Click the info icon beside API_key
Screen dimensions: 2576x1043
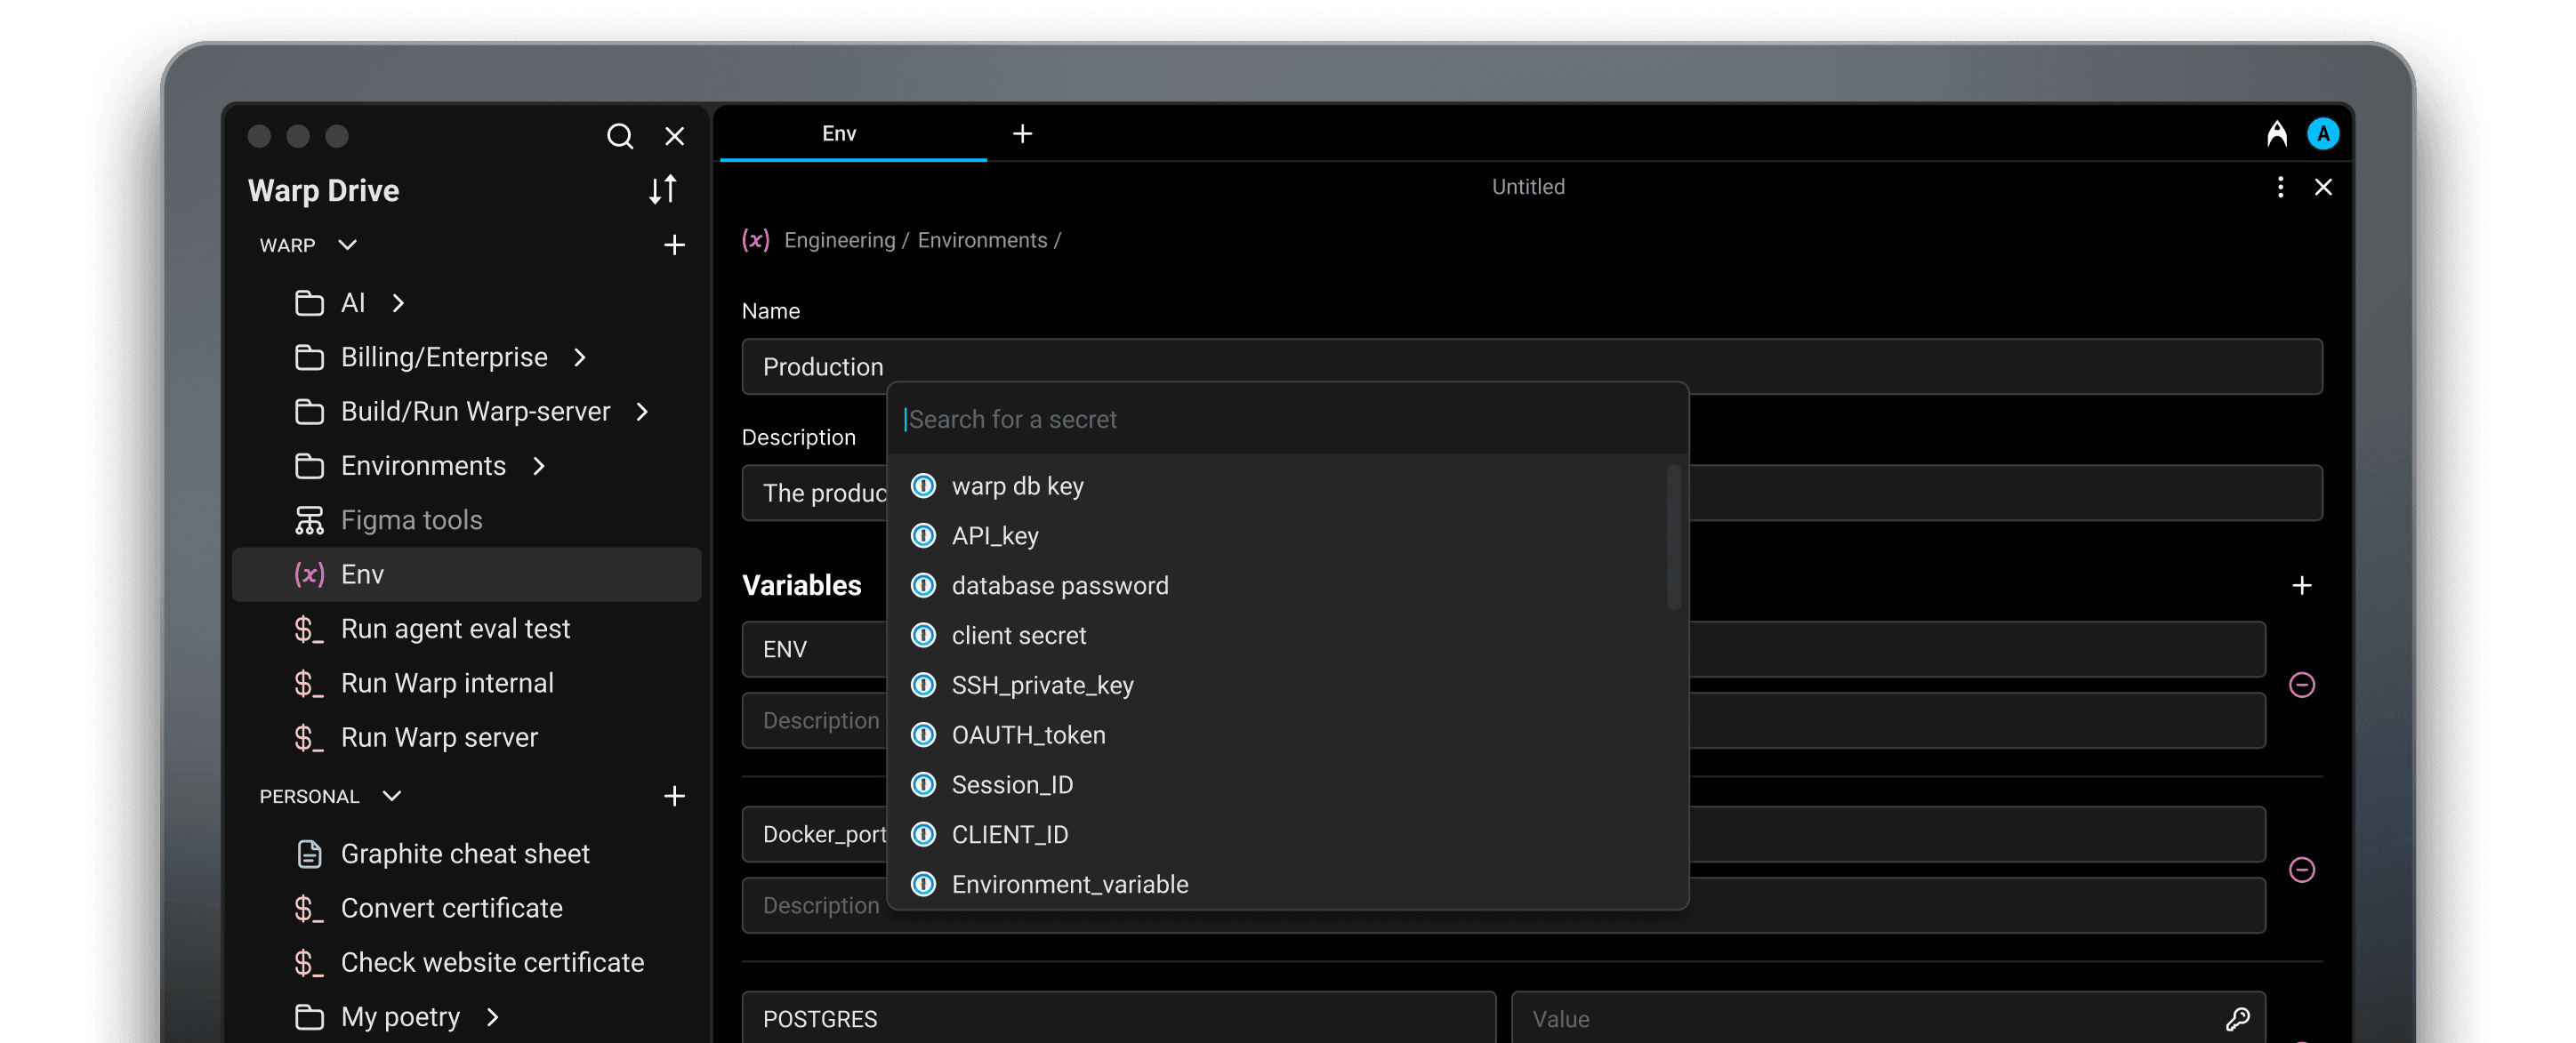[x=922, y=536]
